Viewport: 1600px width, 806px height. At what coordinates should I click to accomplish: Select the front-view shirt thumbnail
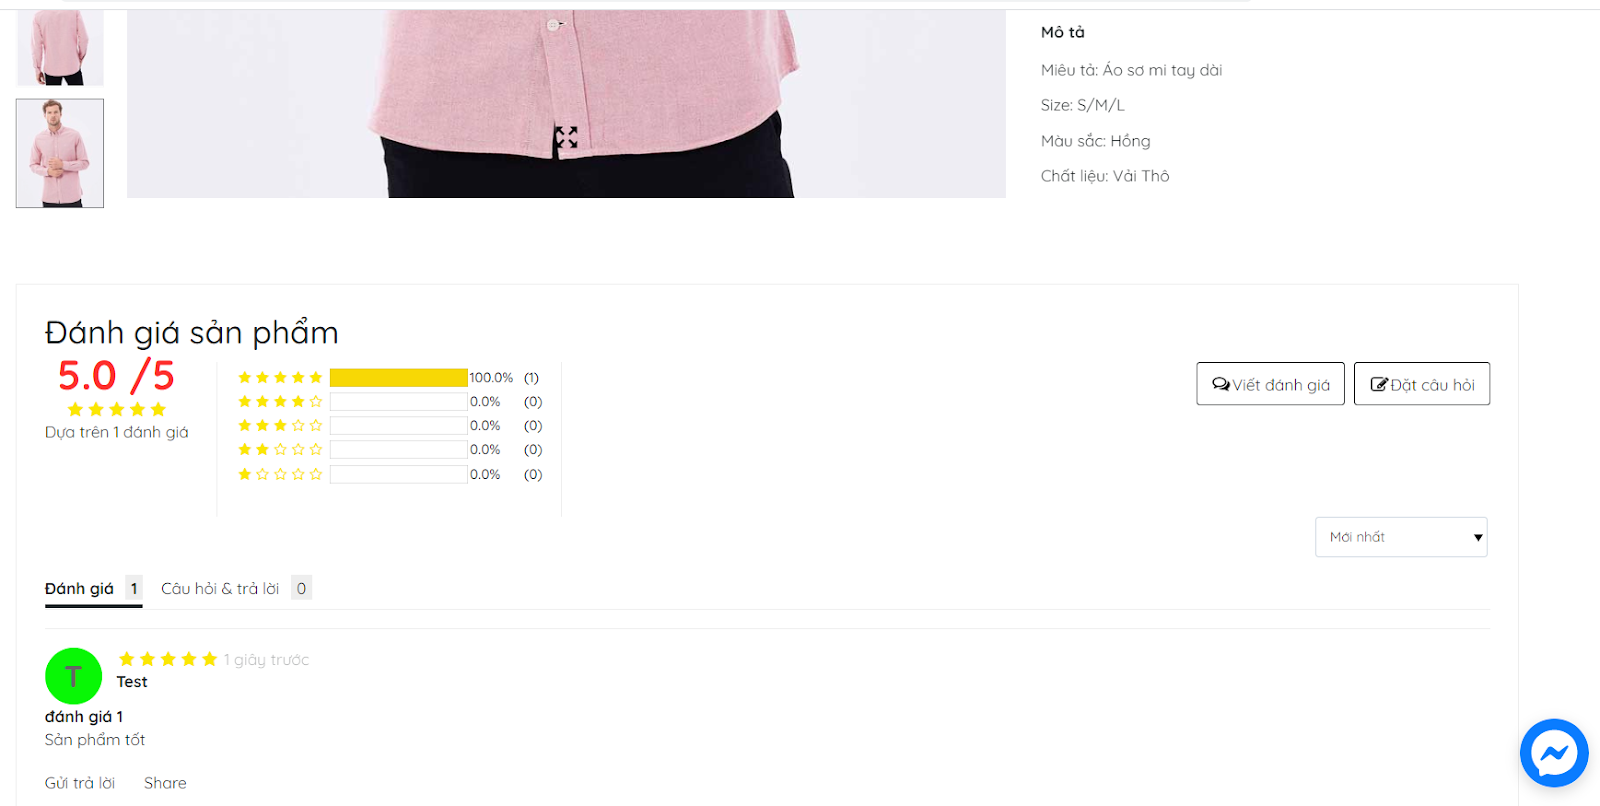(60, 153)
